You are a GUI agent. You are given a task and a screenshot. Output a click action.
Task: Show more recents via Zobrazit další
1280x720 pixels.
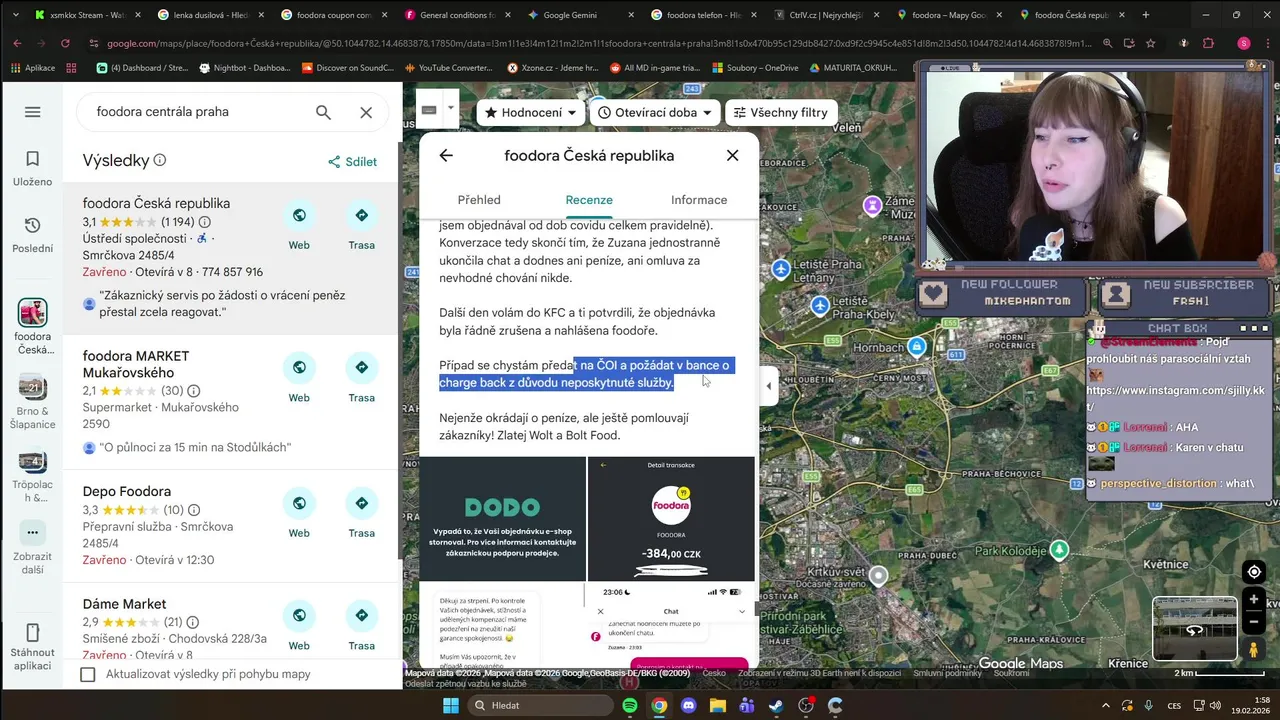(x=32, y=549)
